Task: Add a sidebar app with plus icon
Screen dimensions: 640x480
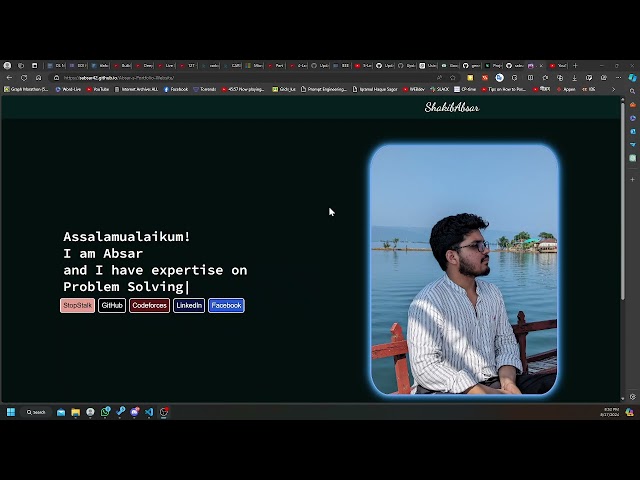Action: [x=632, y=179]
